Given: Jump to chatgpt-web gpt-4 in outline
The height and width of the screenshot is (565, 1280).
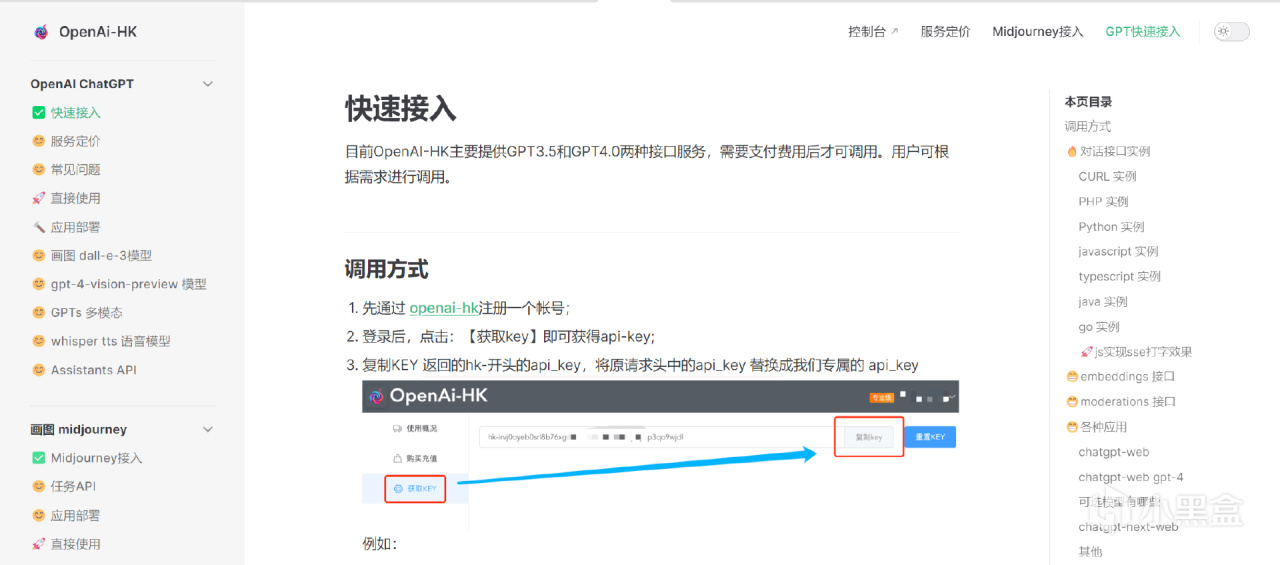Looking at the screenshot, I should [1131, 477].
